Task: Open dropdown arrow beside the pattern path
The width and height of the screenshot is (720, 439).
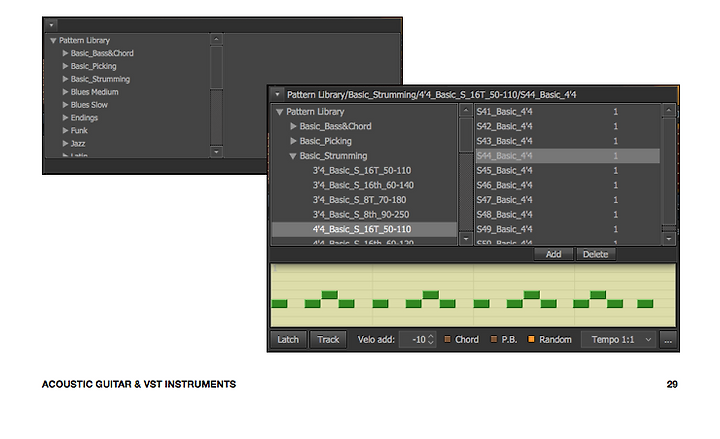Action: [x=277, y=95]
